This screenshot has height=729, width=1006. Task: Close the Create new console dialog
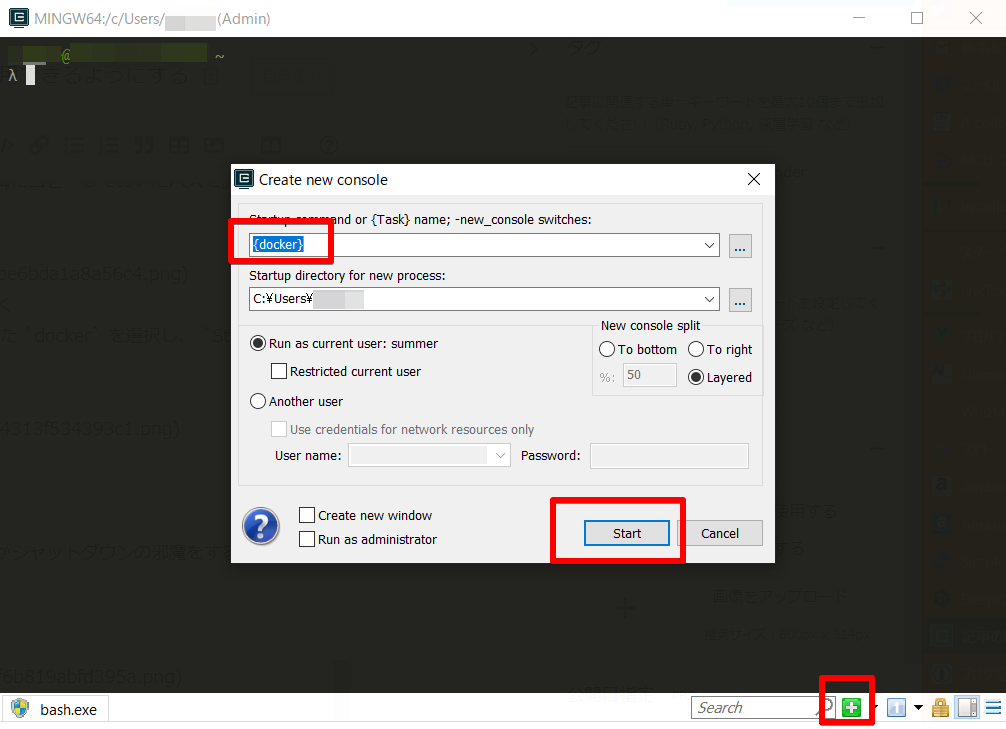[754, 179]
